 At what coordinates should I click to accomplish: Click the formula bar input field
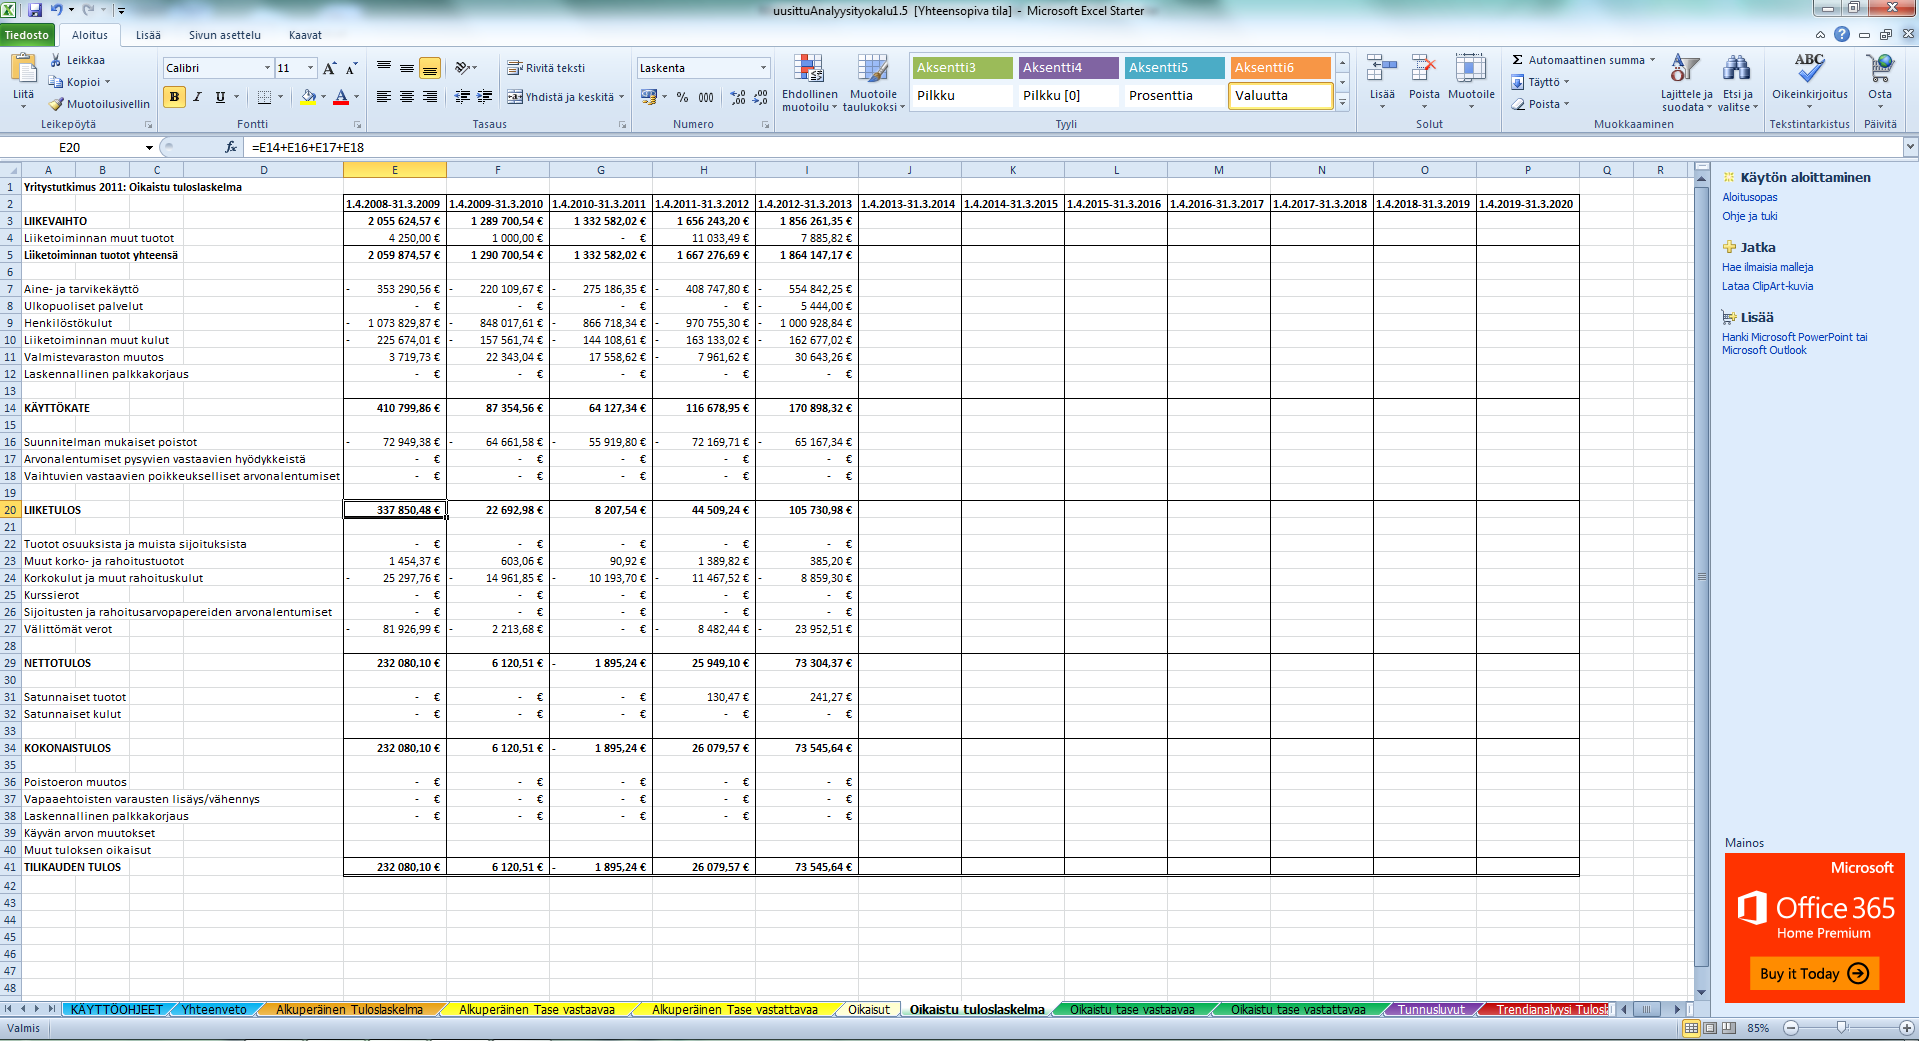click(x=1074, y=147)
